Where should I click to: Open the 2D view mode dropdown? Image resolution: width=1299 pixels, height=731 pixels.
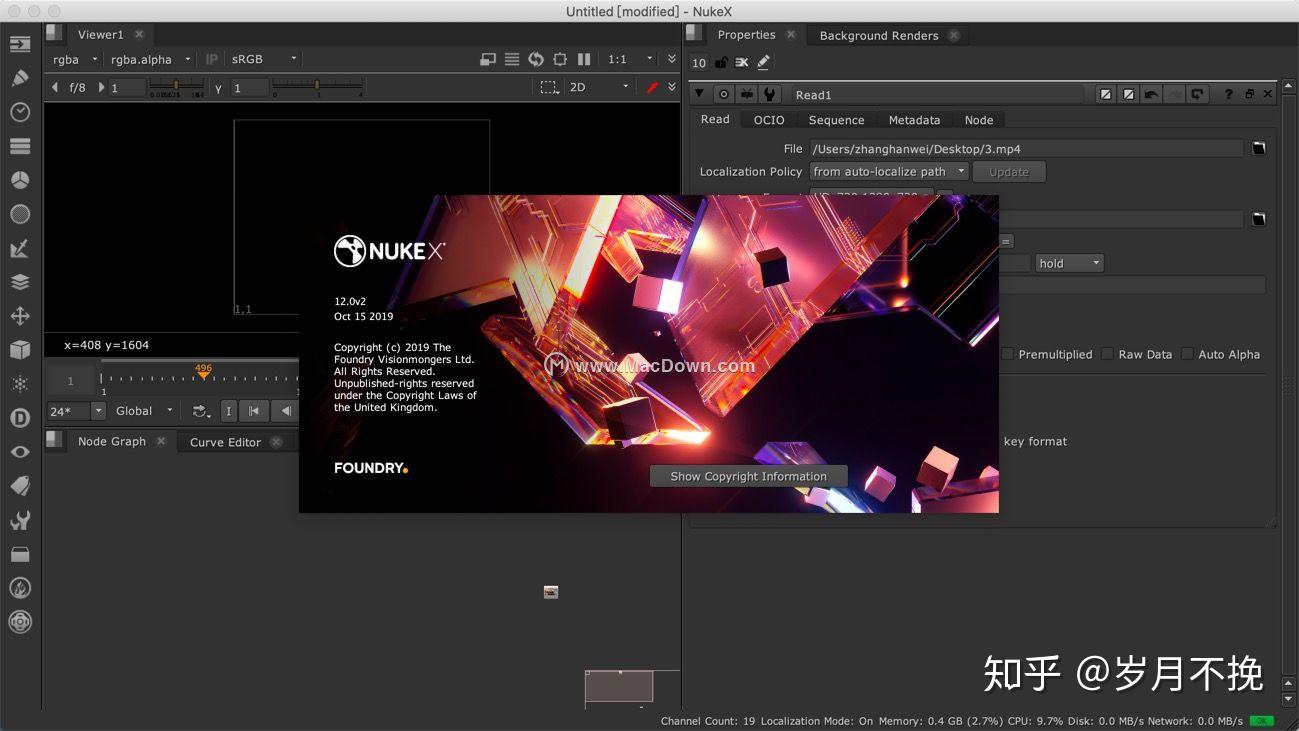(x=599, y=87)
